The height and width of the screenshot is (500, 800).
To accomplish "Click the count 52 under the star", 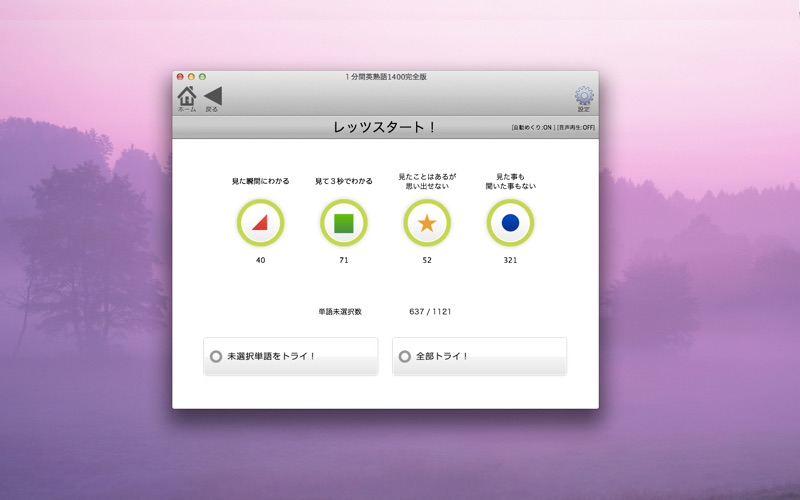I will coord(427,260).
